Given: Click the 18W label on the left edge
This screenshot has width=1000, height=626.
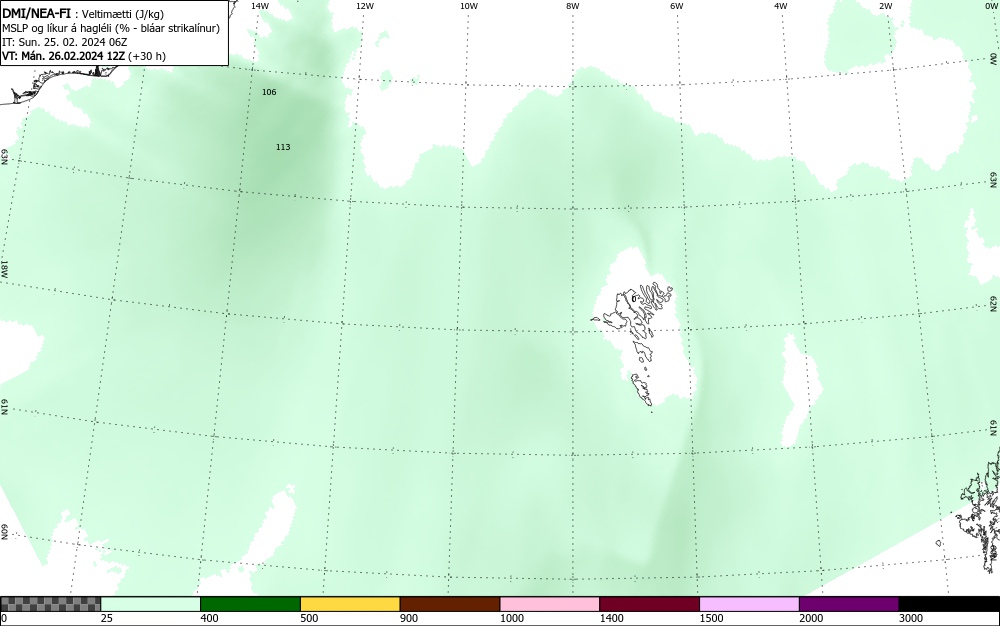Looking at the screenshot, I should tap(4, 268).
